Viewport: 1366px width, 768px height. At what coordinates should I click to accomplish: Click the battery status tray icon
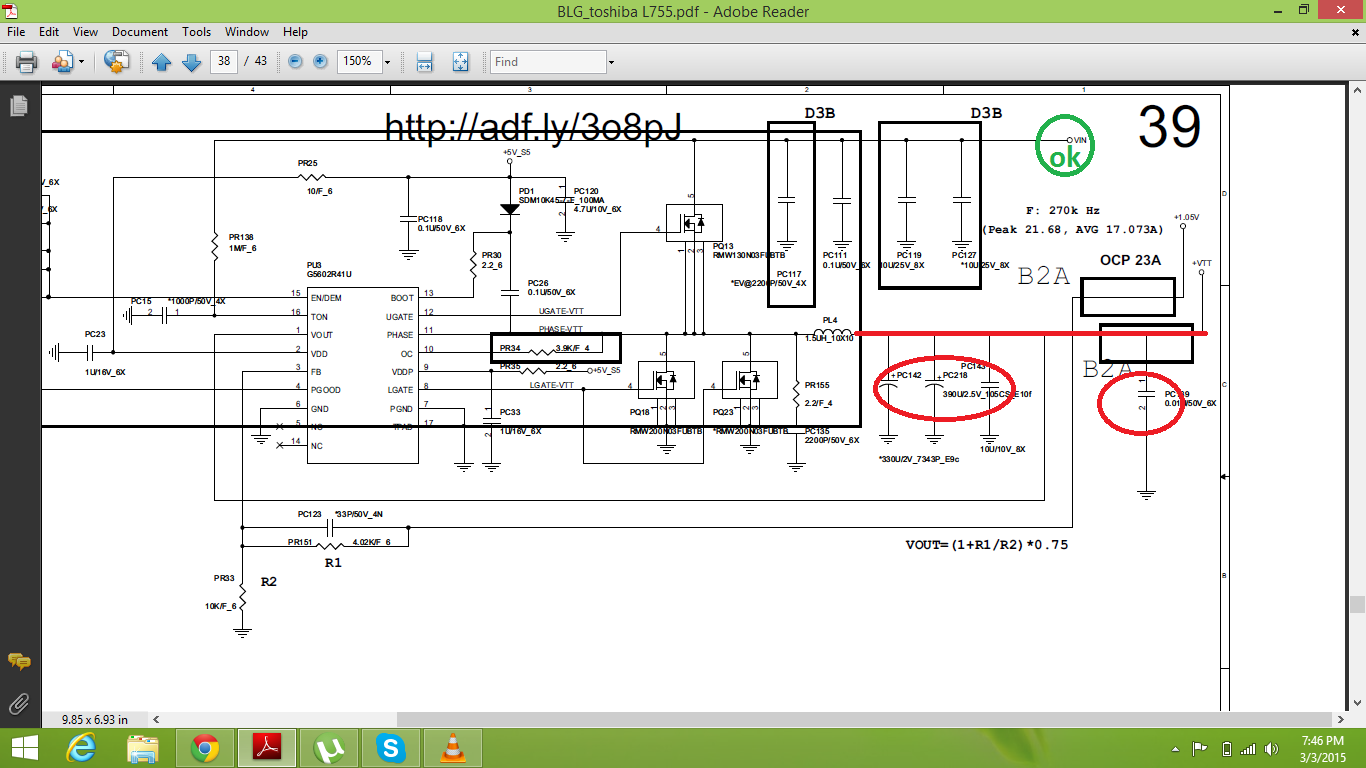tap(1226, 748)
